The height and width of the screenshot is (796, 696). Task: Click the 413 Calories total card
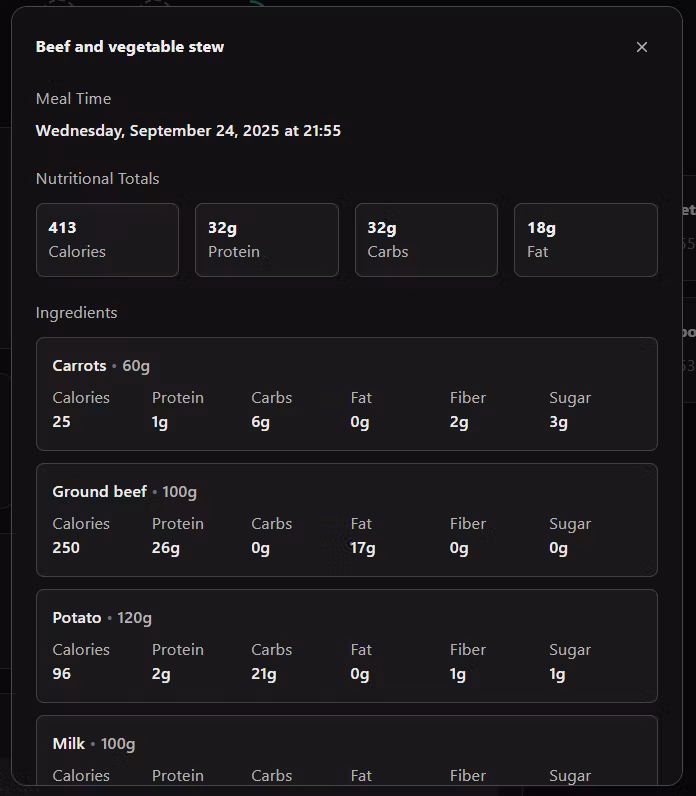107,240
